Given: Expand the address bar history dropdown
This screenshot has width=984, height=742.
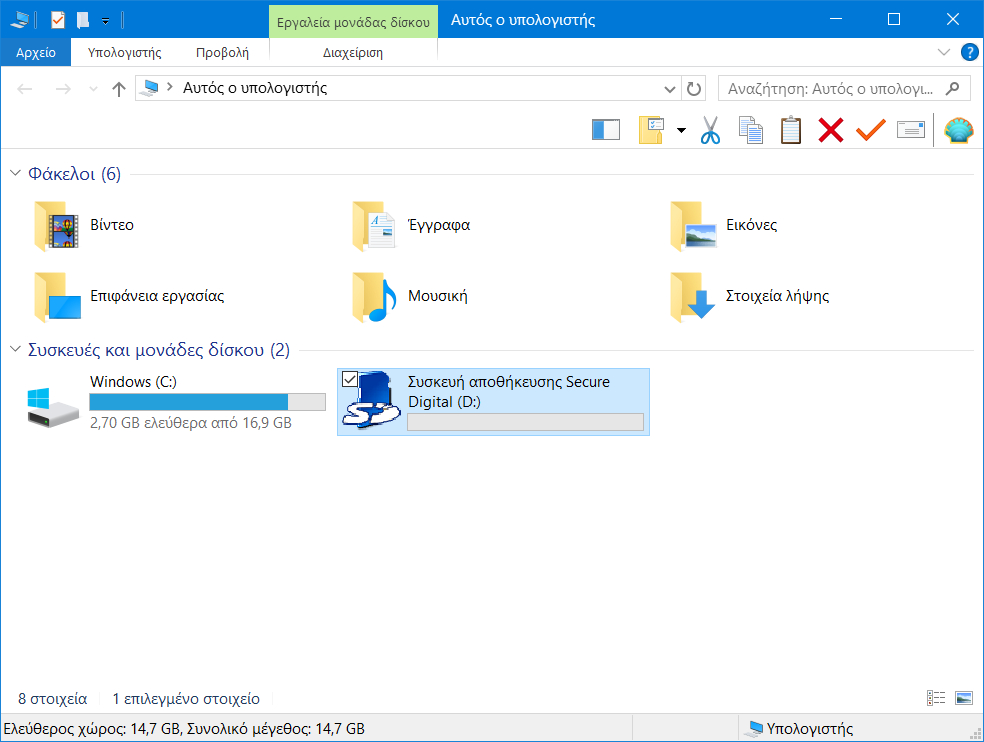Looking at the screenshot, I should 670,89.
